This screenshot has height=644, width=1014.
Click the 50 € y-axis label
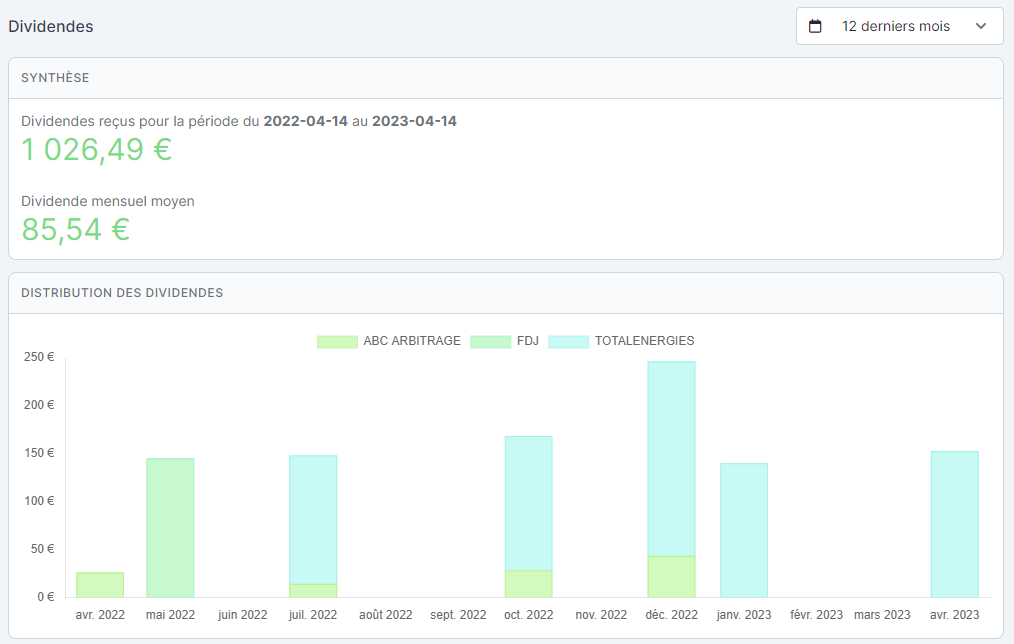coord(42,549)
